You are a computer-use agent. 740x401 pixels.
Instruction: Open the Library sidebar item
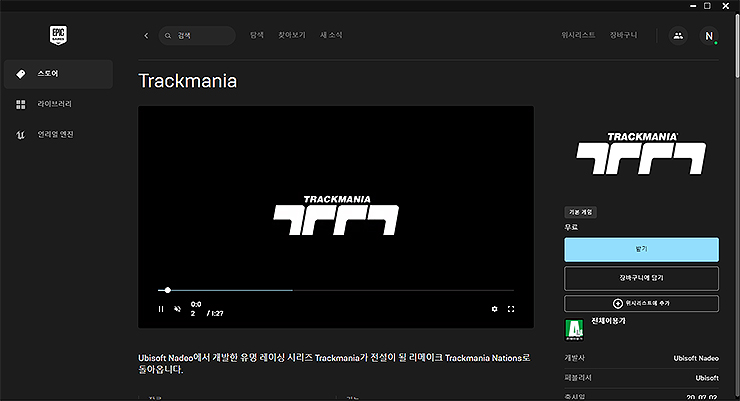[x=59, y=104]
